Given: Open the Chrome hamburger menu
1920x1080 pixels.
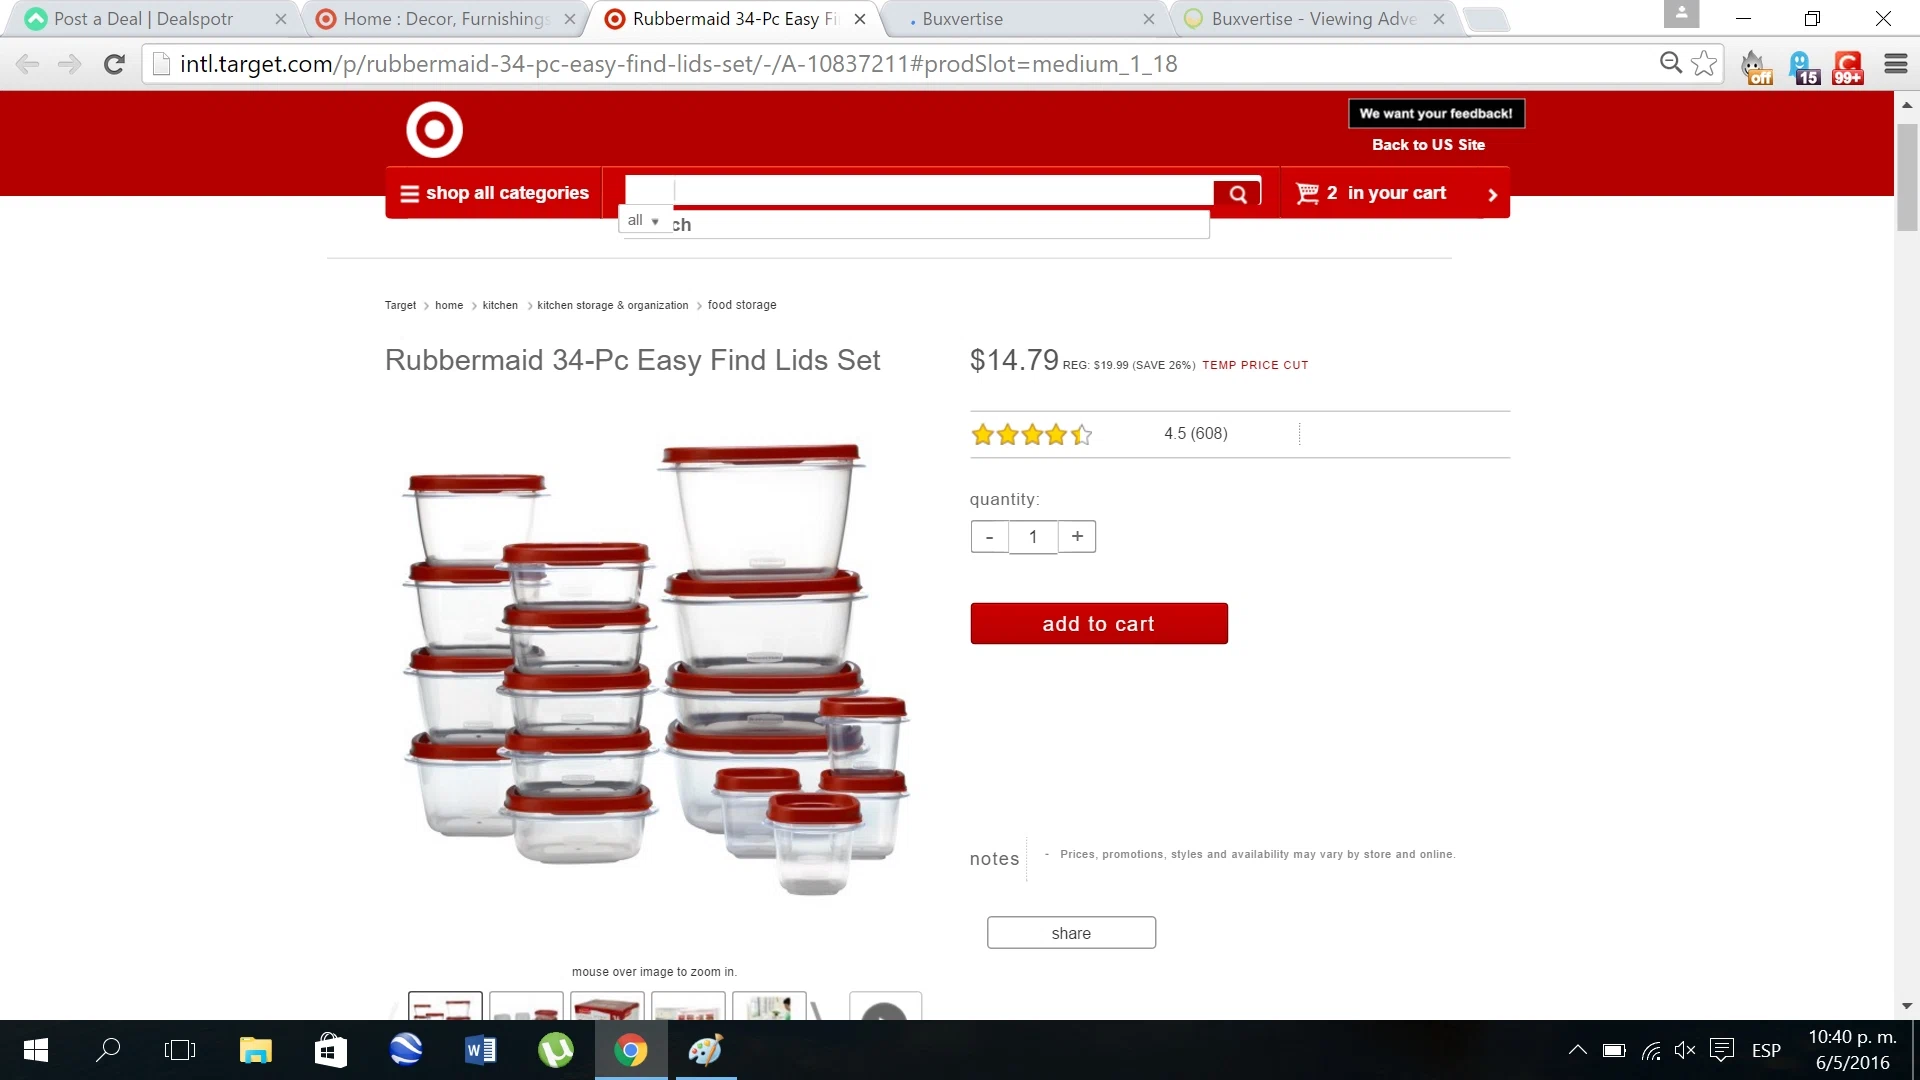Looking at the screenshot, I should pos(1895,64).
